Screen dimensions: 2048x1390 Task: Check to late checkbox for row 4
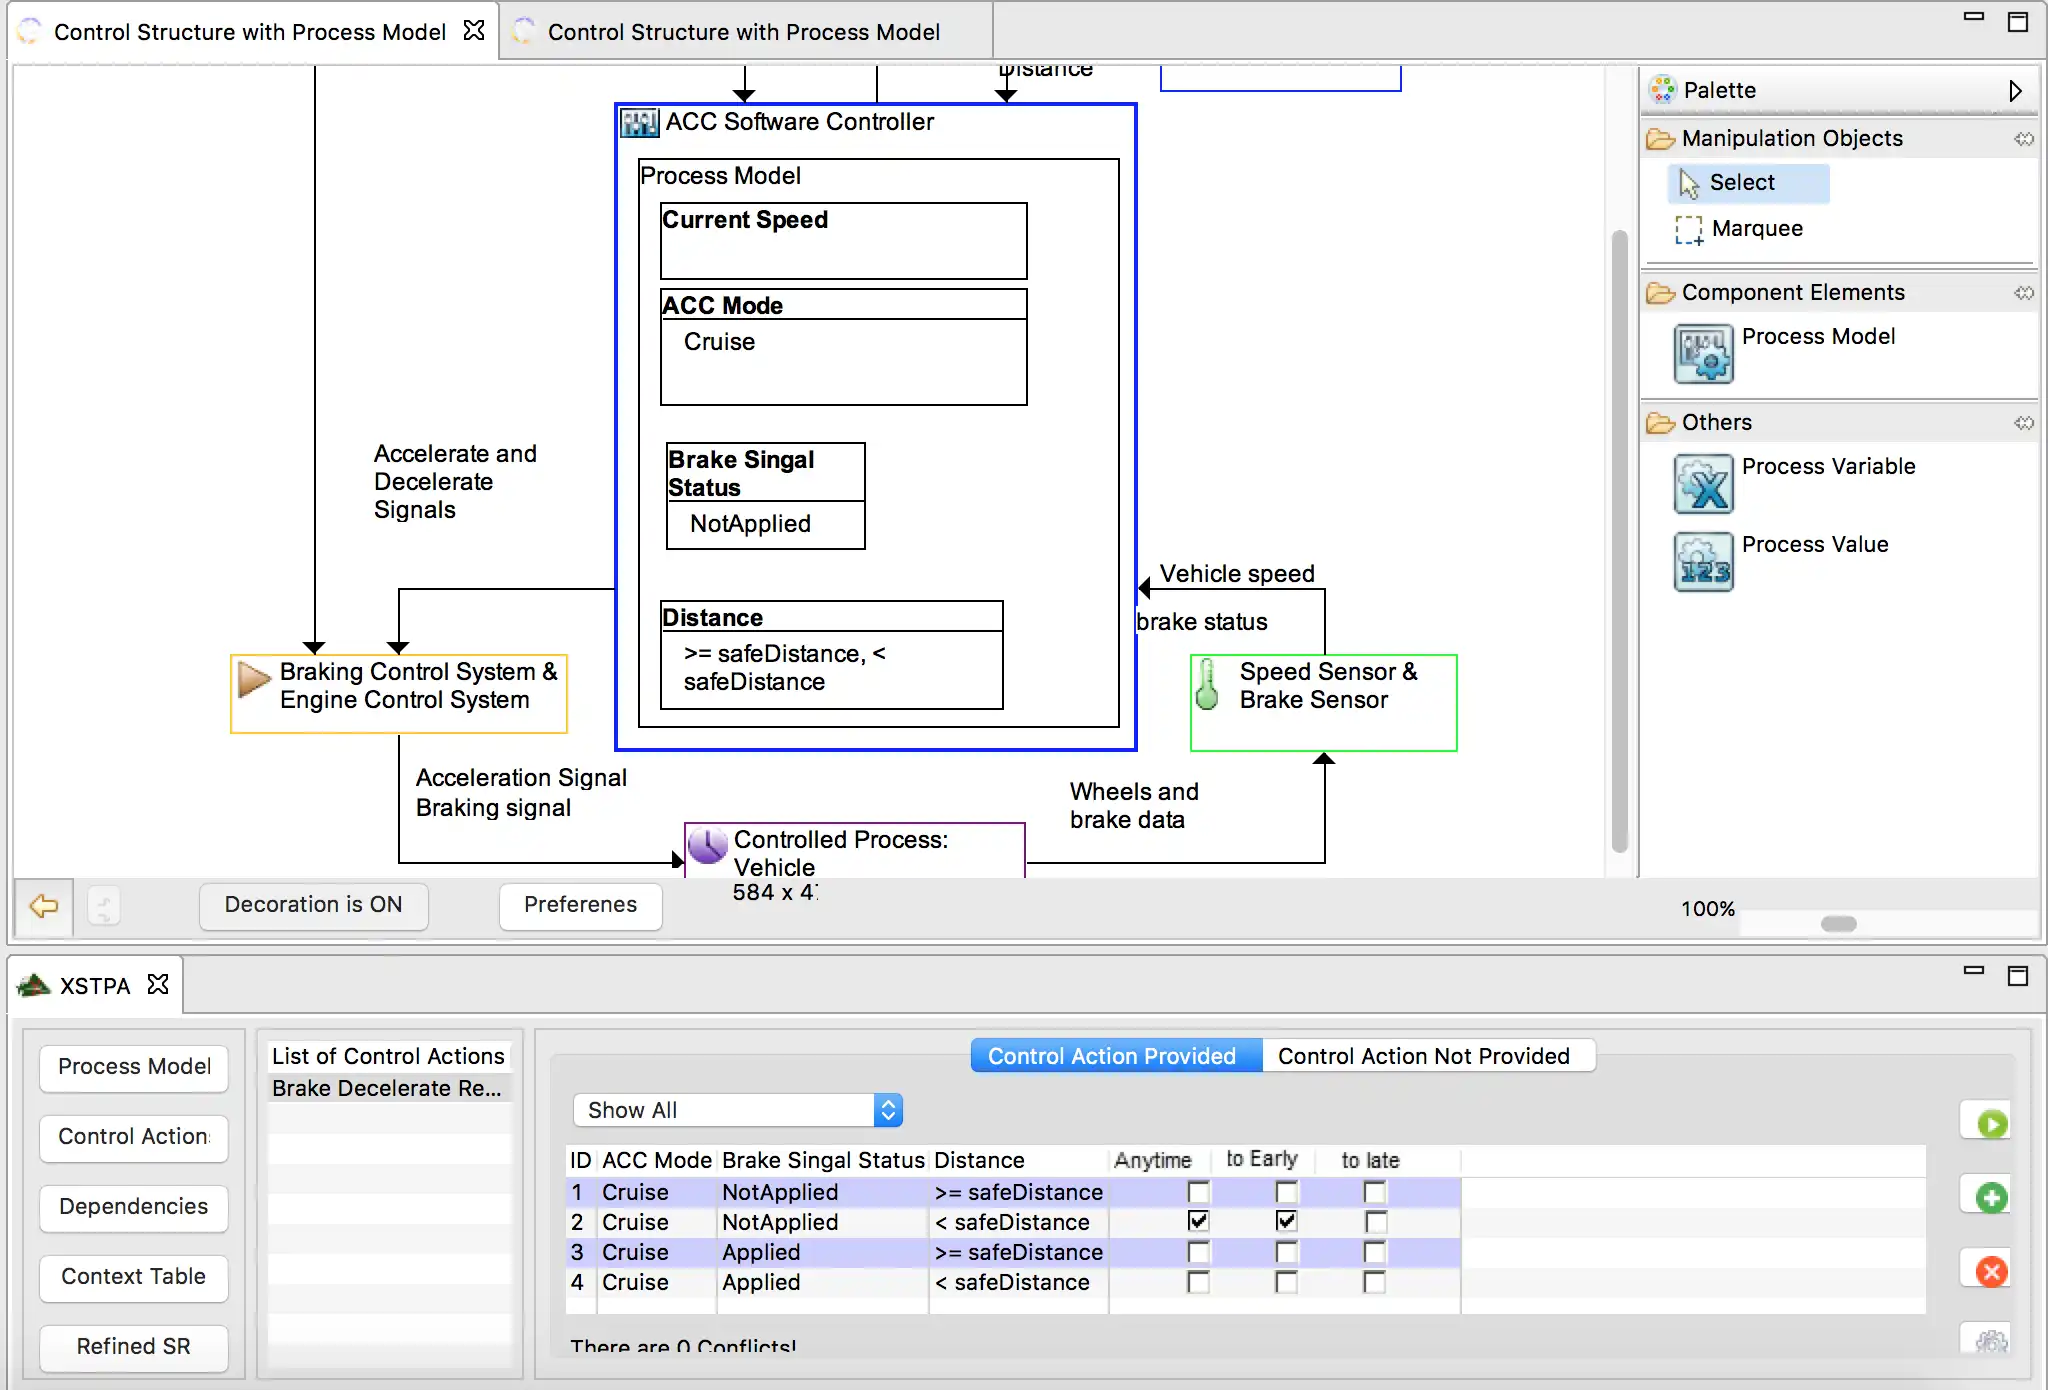coord(1375,1282)
